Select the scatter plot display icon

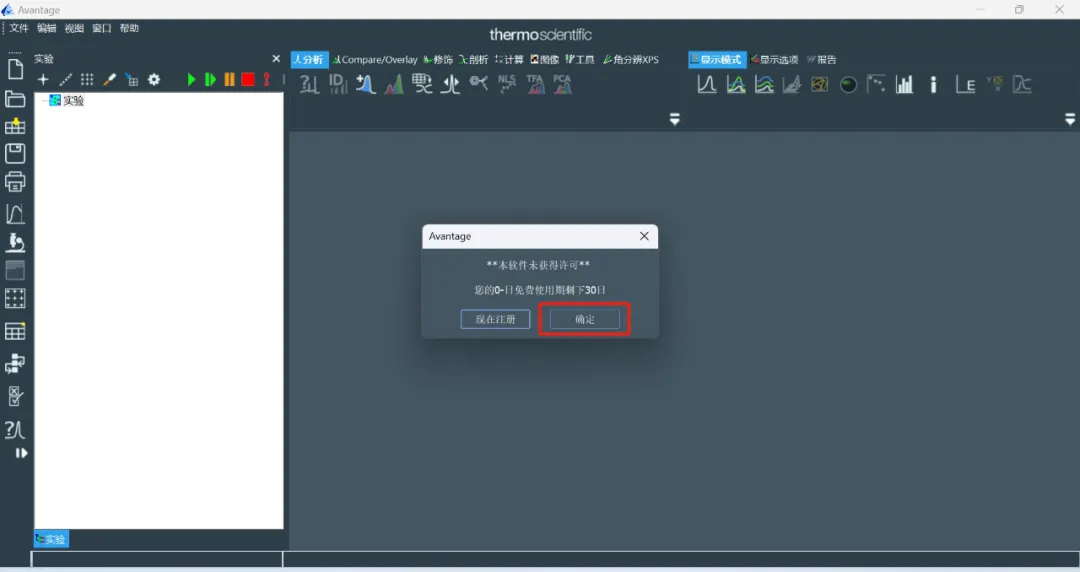[876, 84]
